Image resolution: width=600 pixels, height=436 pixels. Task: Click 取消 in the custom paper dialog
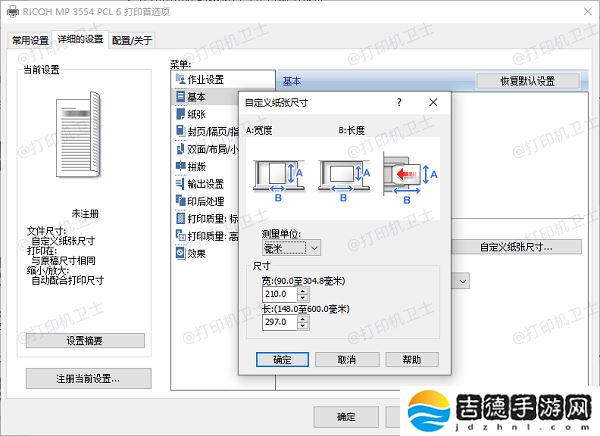pyautogui.click(x=347, y=359)
